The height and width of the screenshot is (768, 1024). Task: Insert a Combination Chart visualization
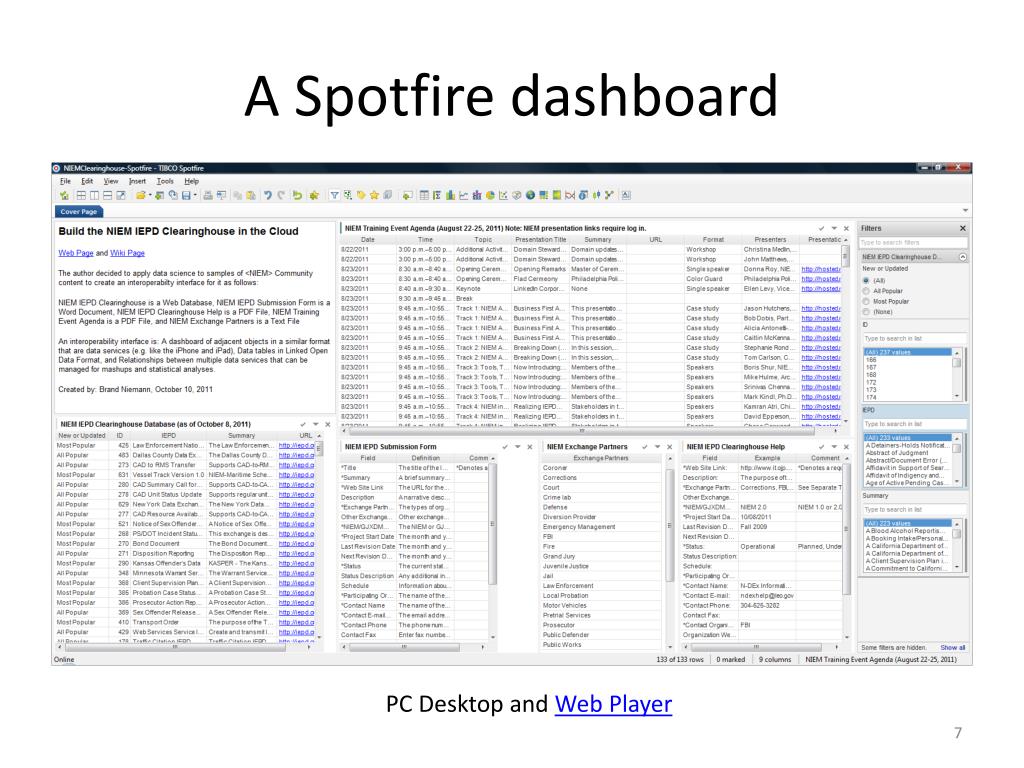477,195
